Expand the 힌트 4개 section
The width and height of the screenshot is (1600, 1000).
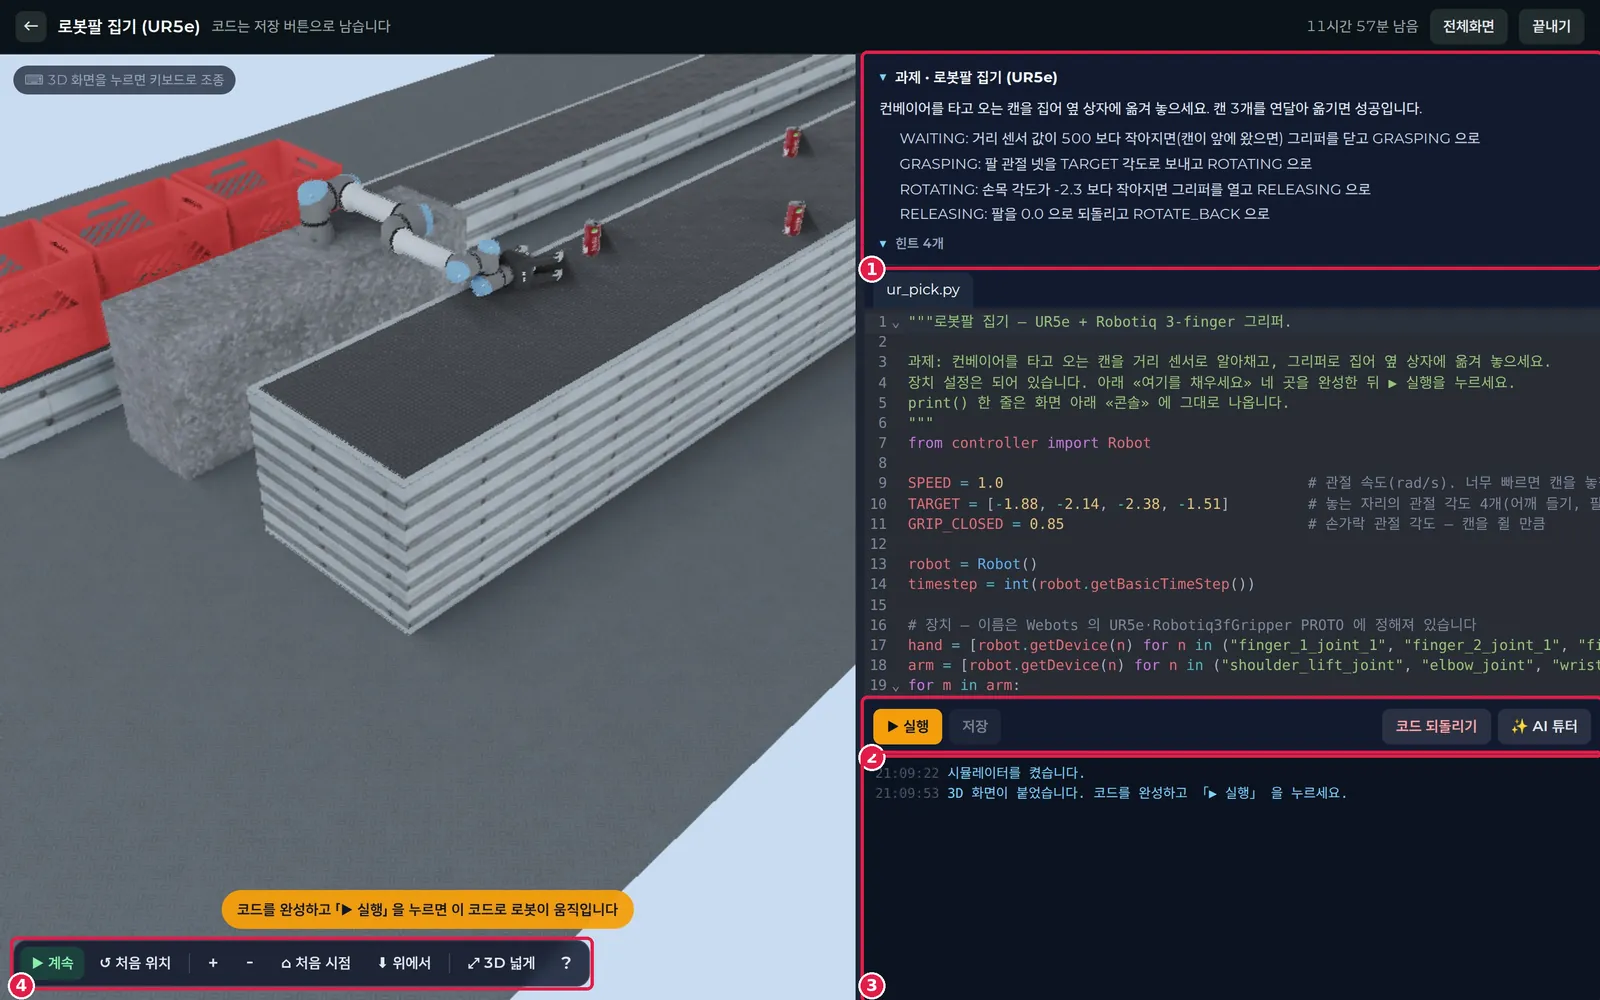[911, 243]
